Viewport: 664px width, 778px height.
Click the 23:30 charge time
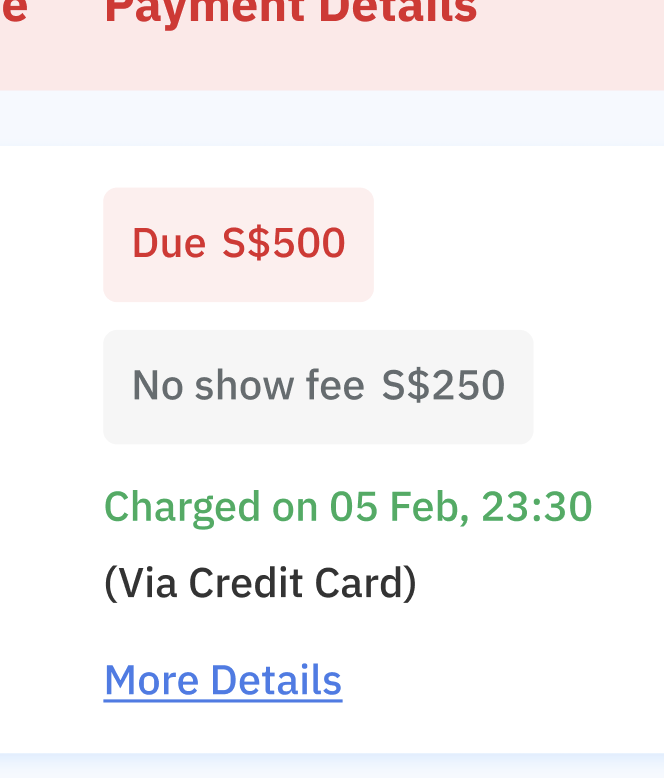pyautogui.click(x=537, y=507)
